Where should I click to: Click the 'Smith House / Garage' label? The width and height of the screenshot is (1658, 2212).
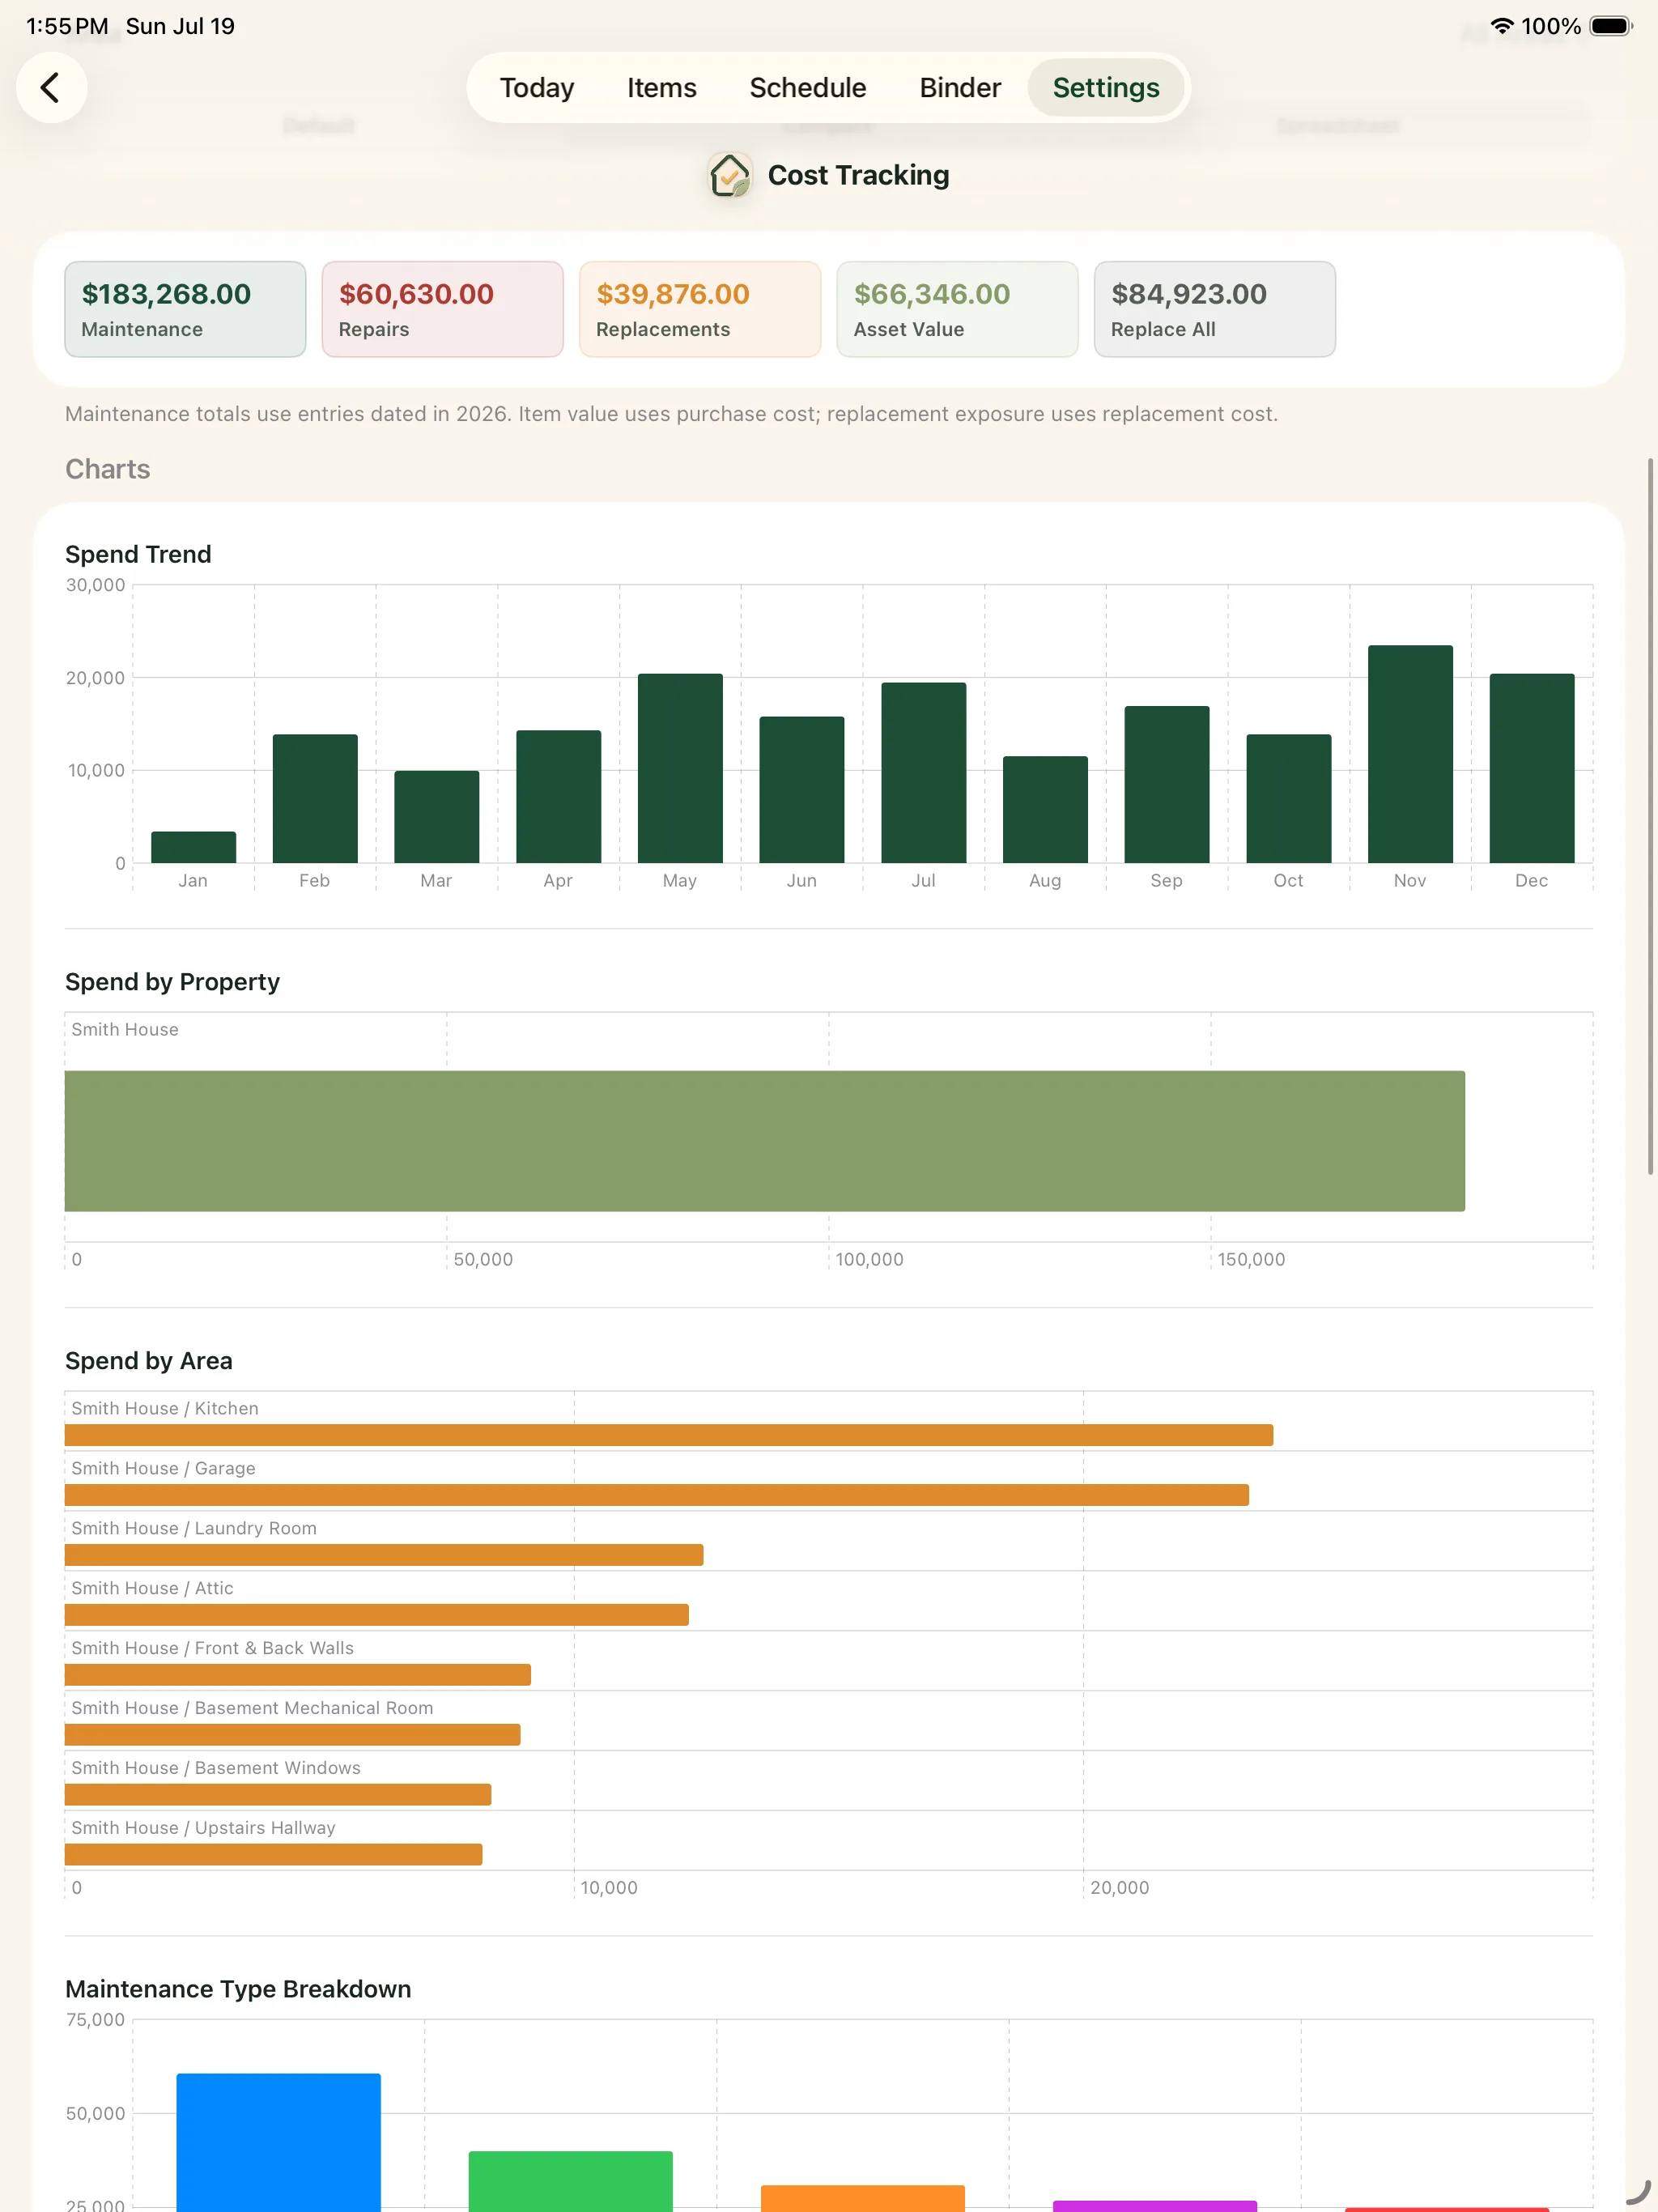[x=163, y=1468]
